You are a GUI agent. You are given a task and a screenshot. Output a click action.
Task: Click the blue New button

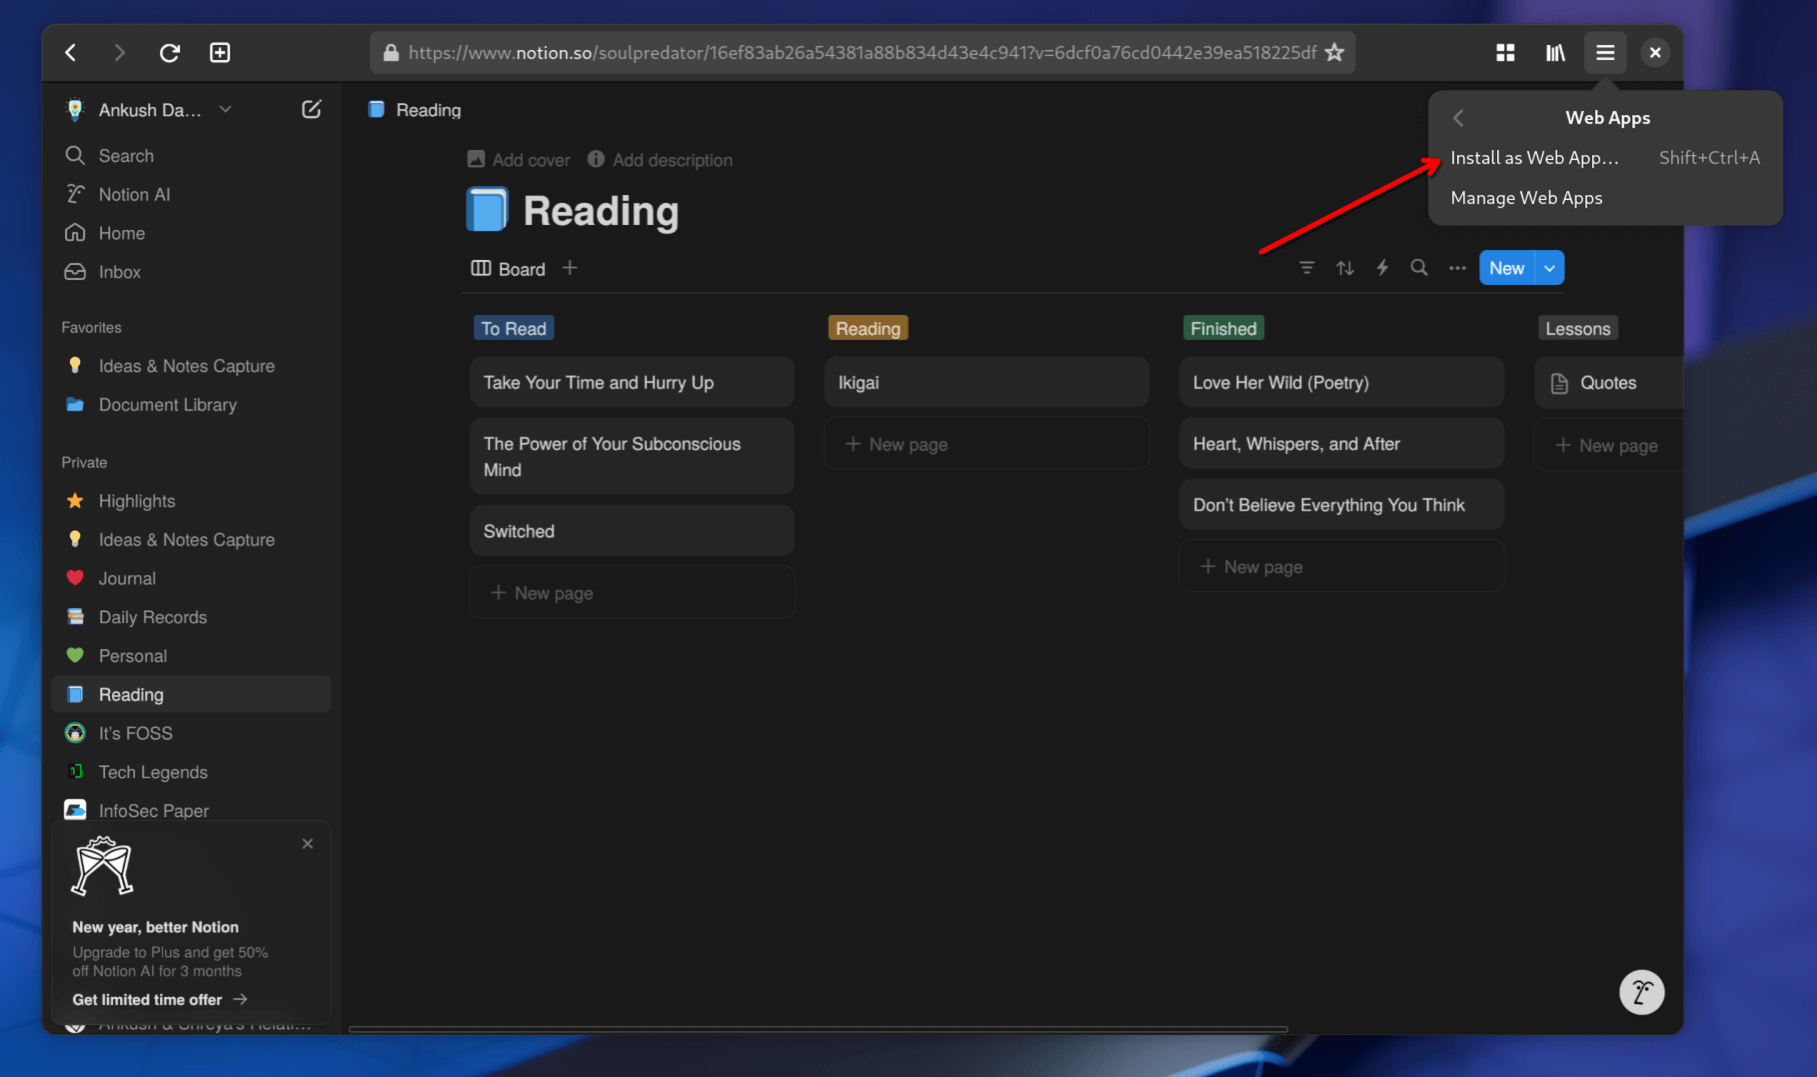[1506, 267]
